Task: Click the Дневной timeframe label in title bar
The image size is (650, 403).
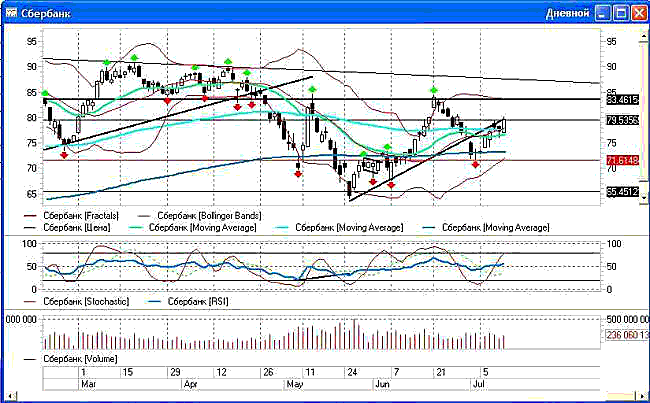Action: tap(567, 13)
